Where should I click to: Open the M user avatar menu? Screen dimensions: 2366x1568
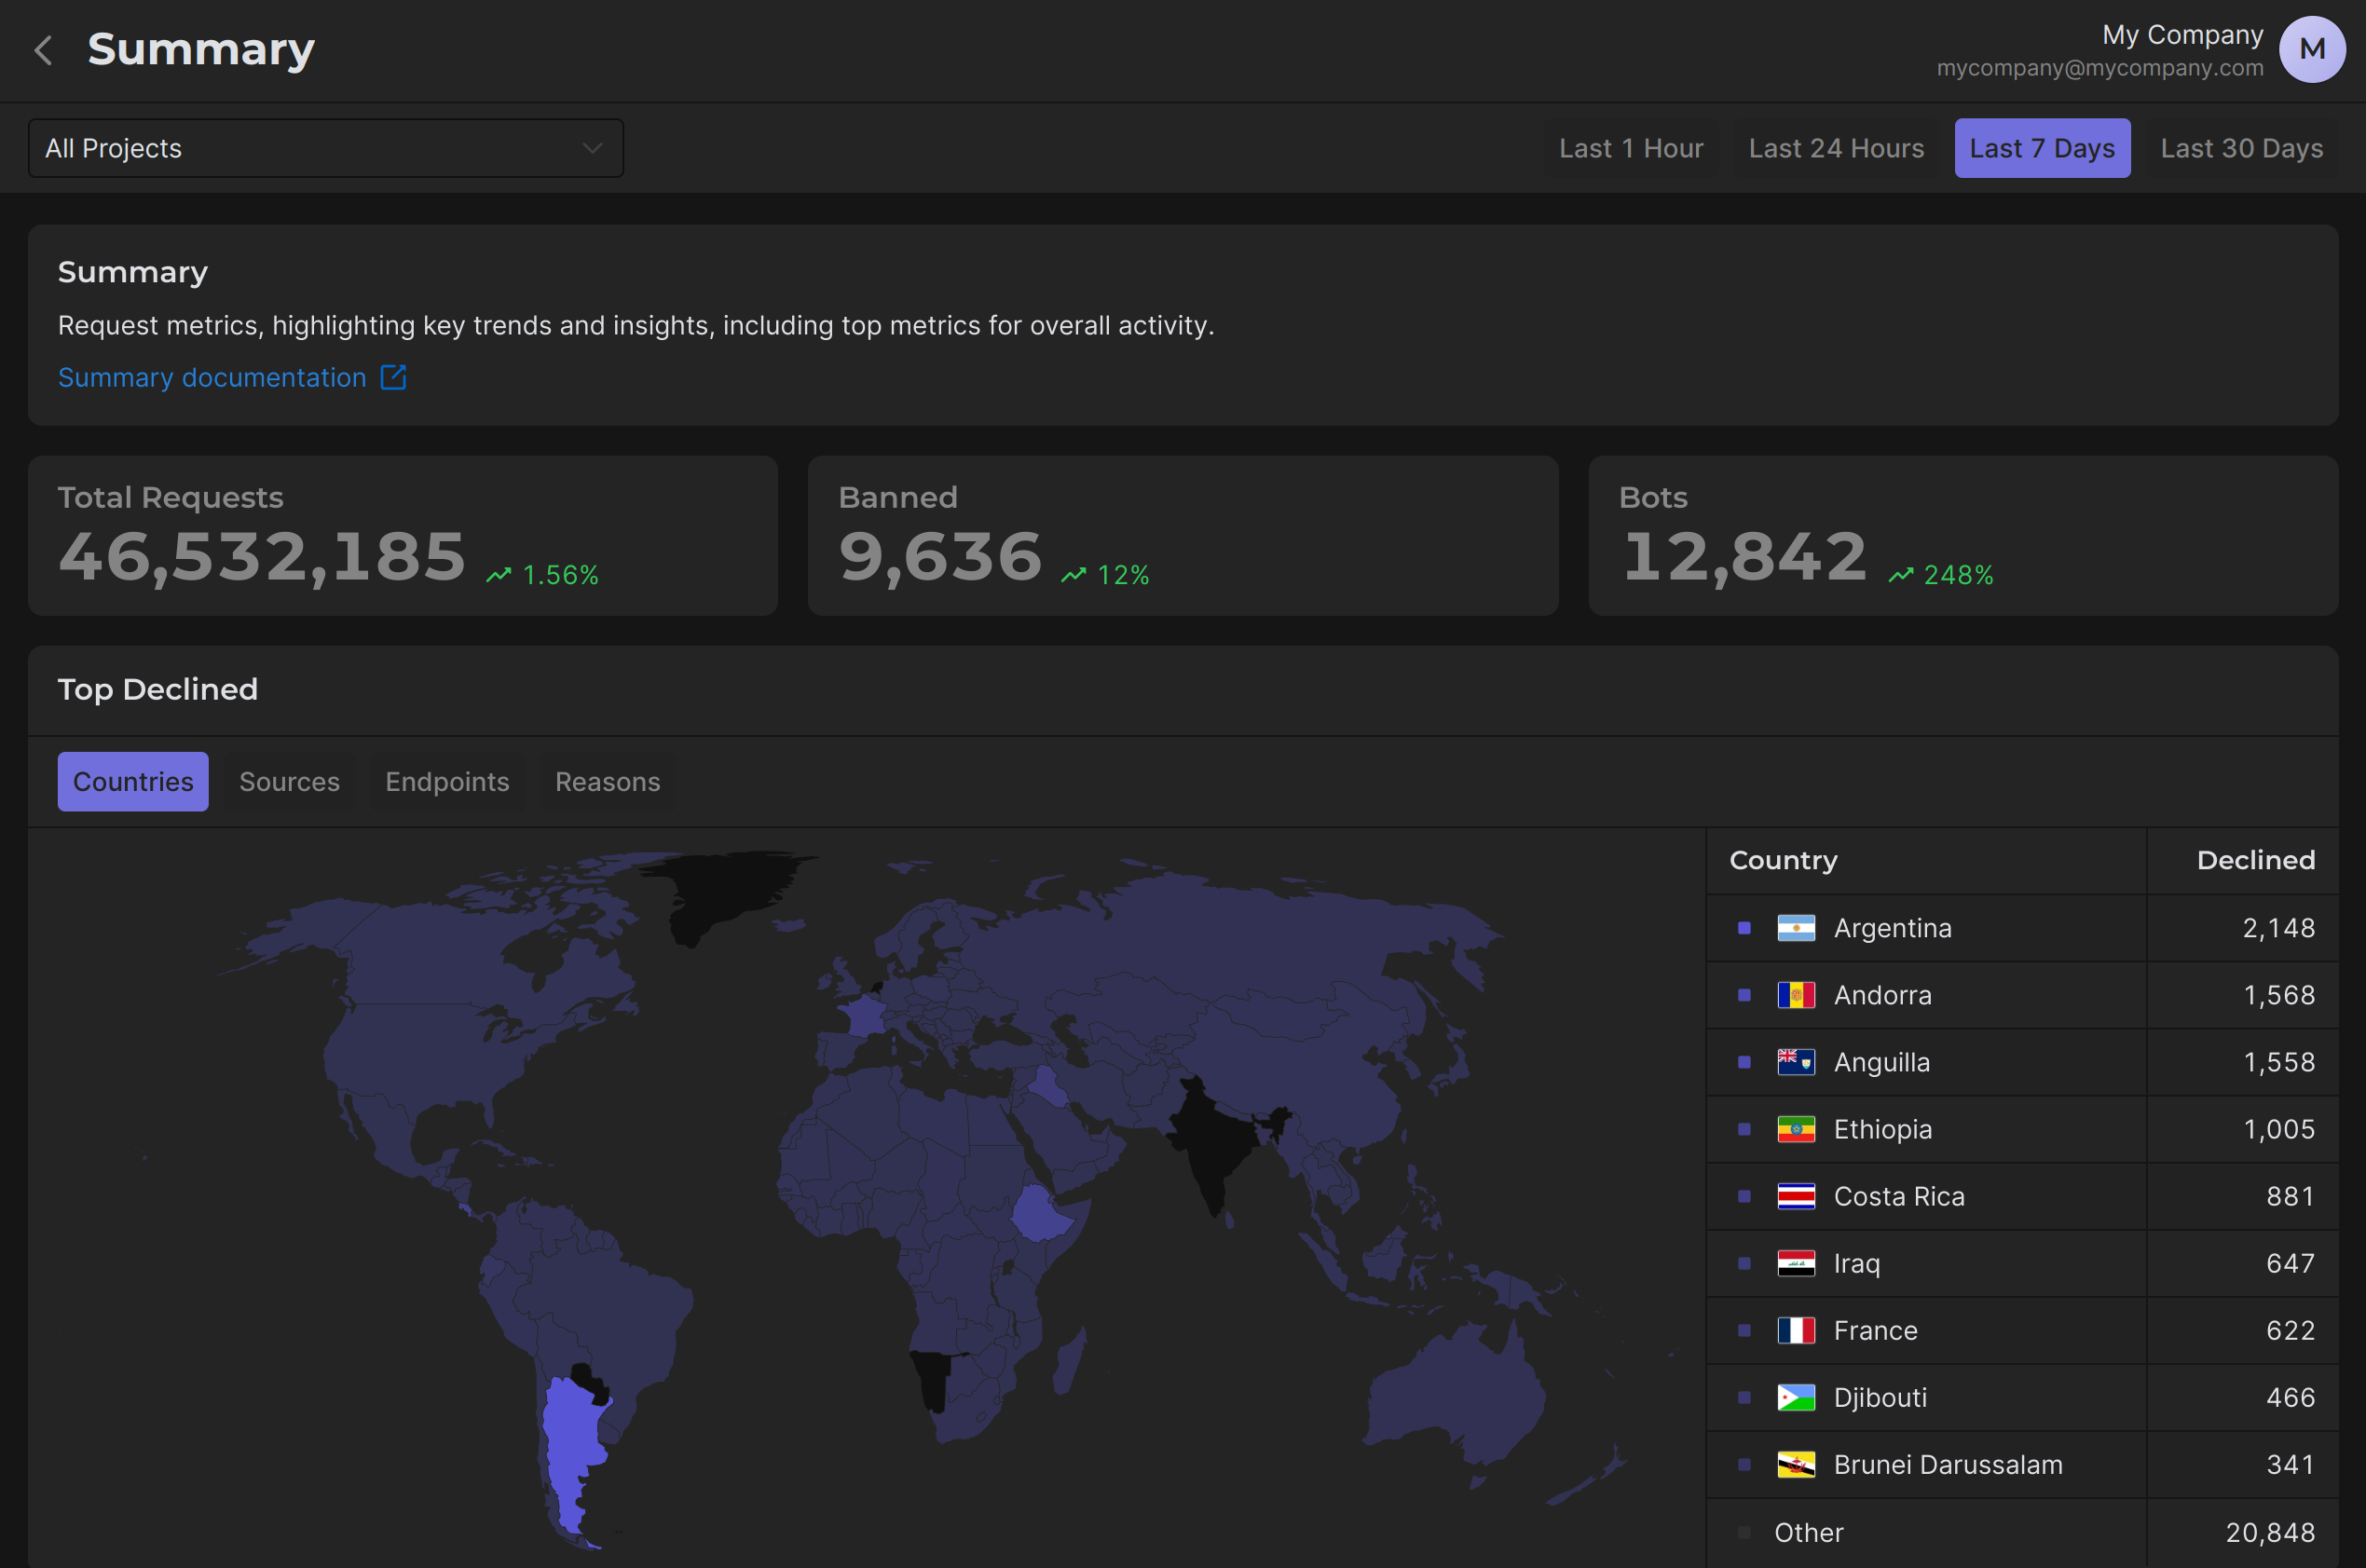(2311, 50)
